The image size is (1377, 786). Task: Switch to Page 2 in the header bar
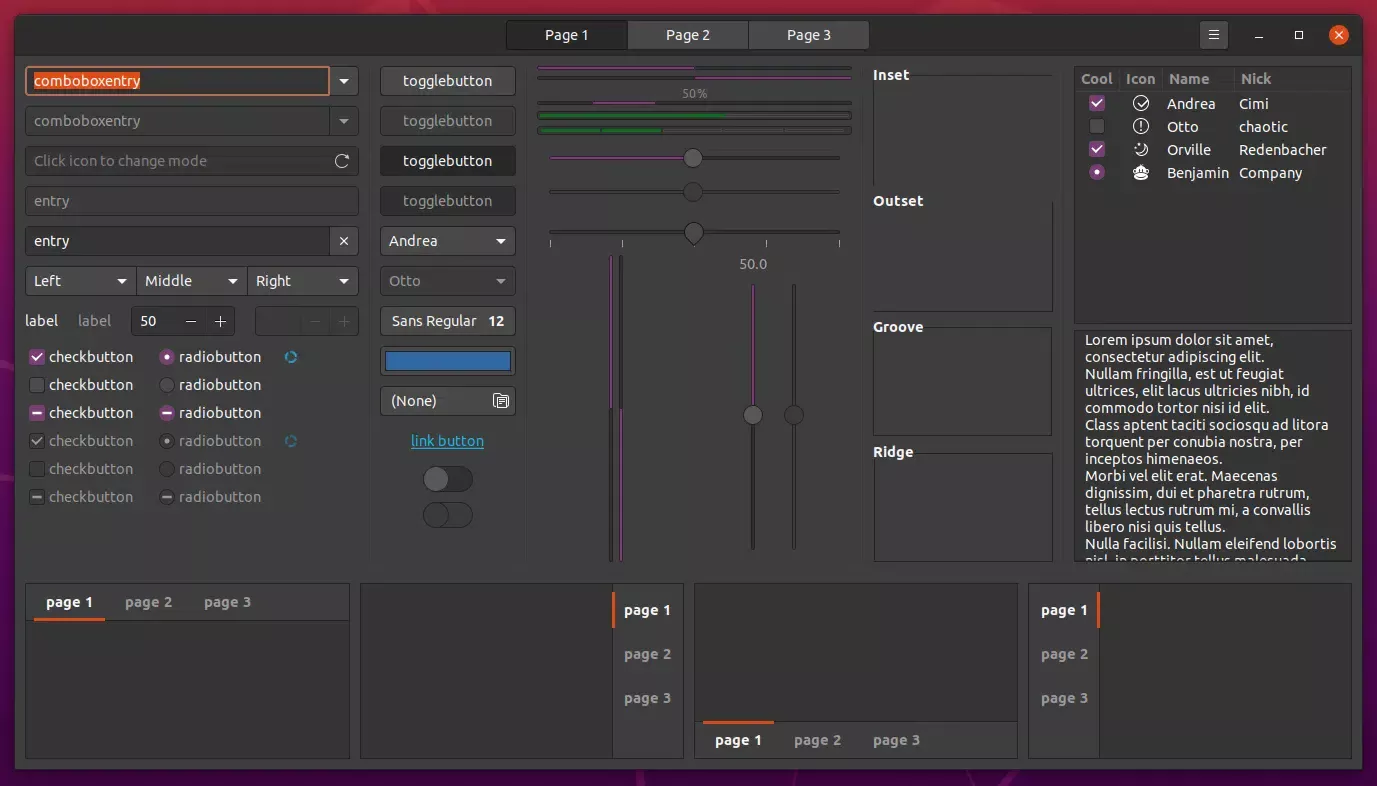pyautogui.click(x=688, y=35)
